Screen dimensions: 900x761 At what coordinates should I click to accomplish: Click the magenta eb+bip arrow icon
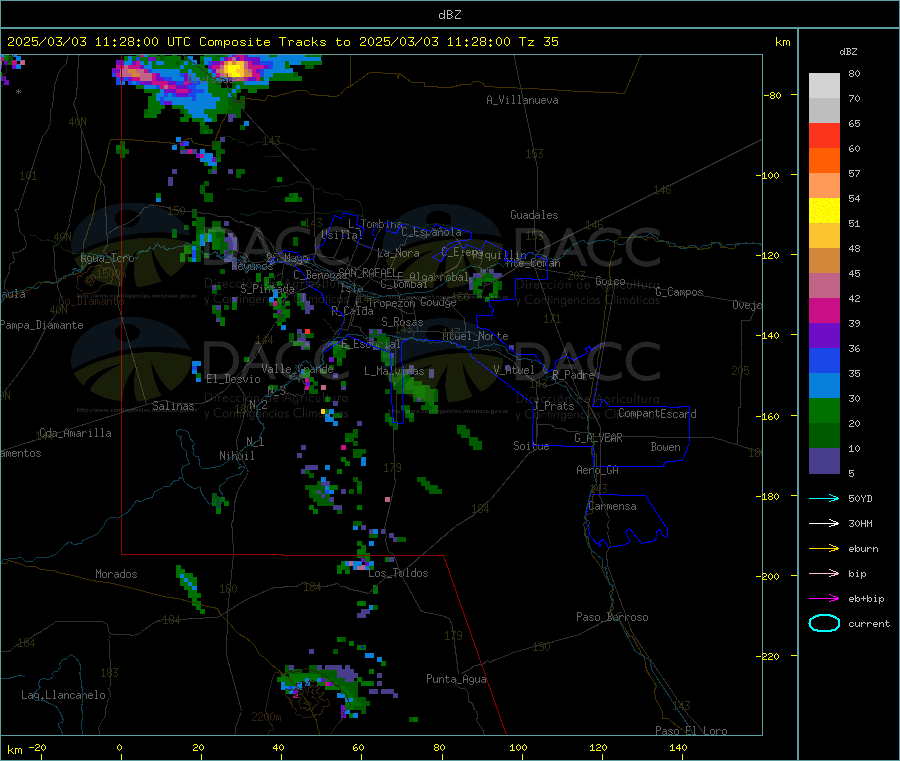pyautogui.click(x=824, y=599)
